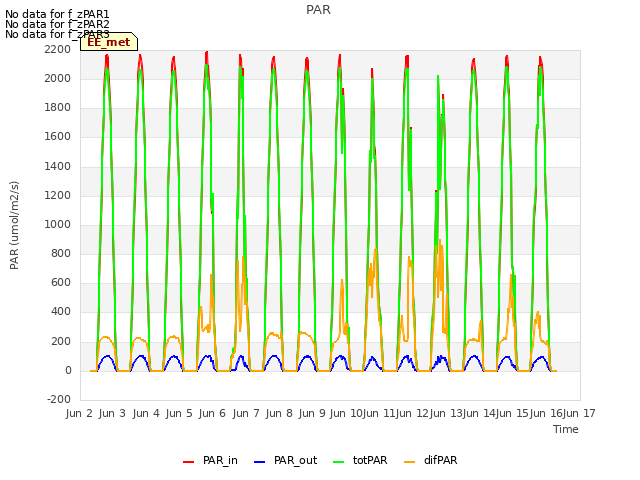Viewport: 640px width, 480px height.
Task: Click the -200 y-axis tick label
Action: pos(59,400)
